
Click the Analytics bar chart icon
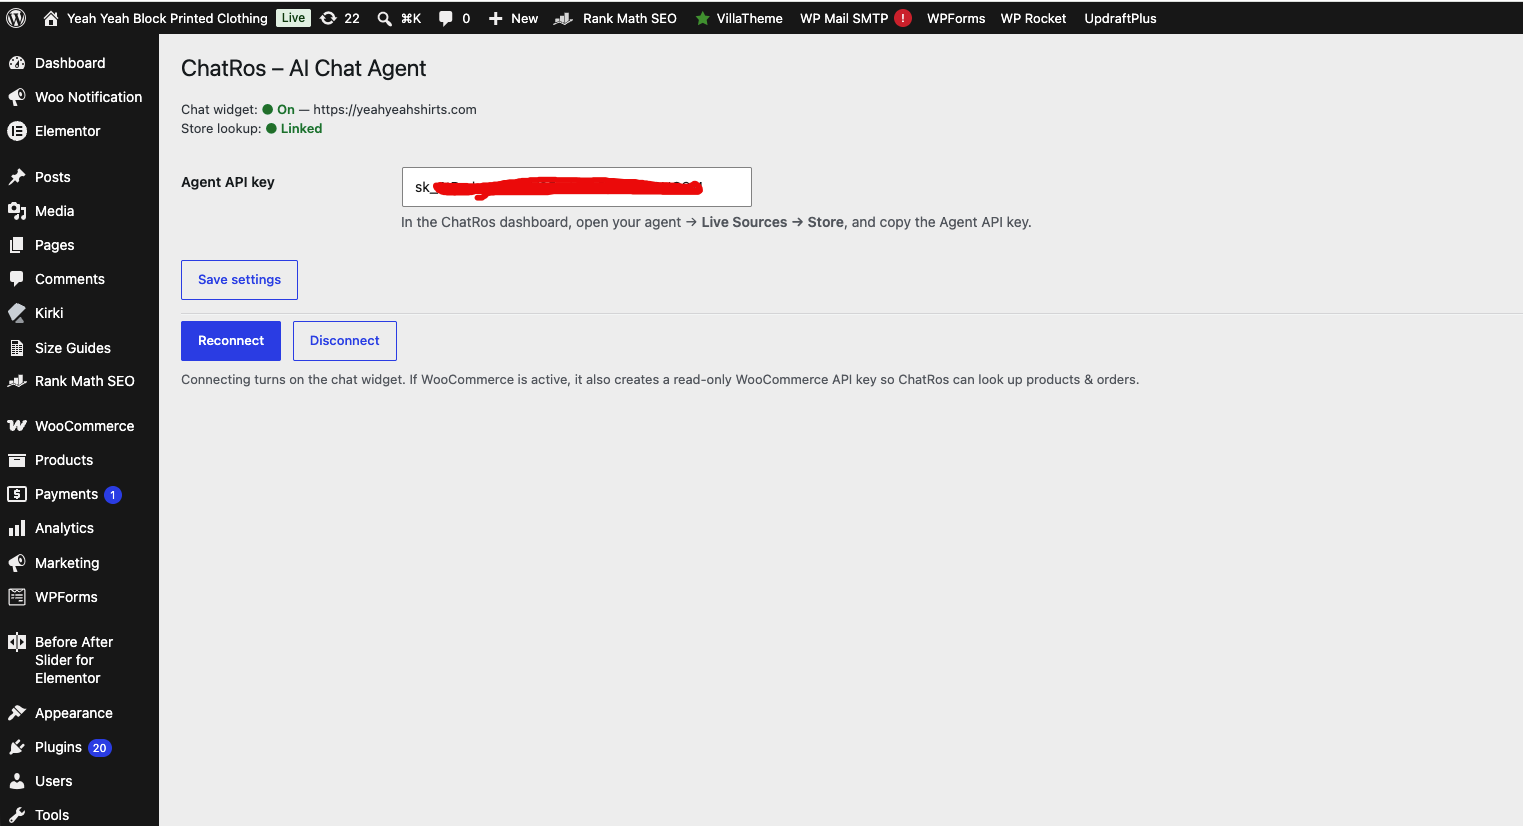coord(17,528)
